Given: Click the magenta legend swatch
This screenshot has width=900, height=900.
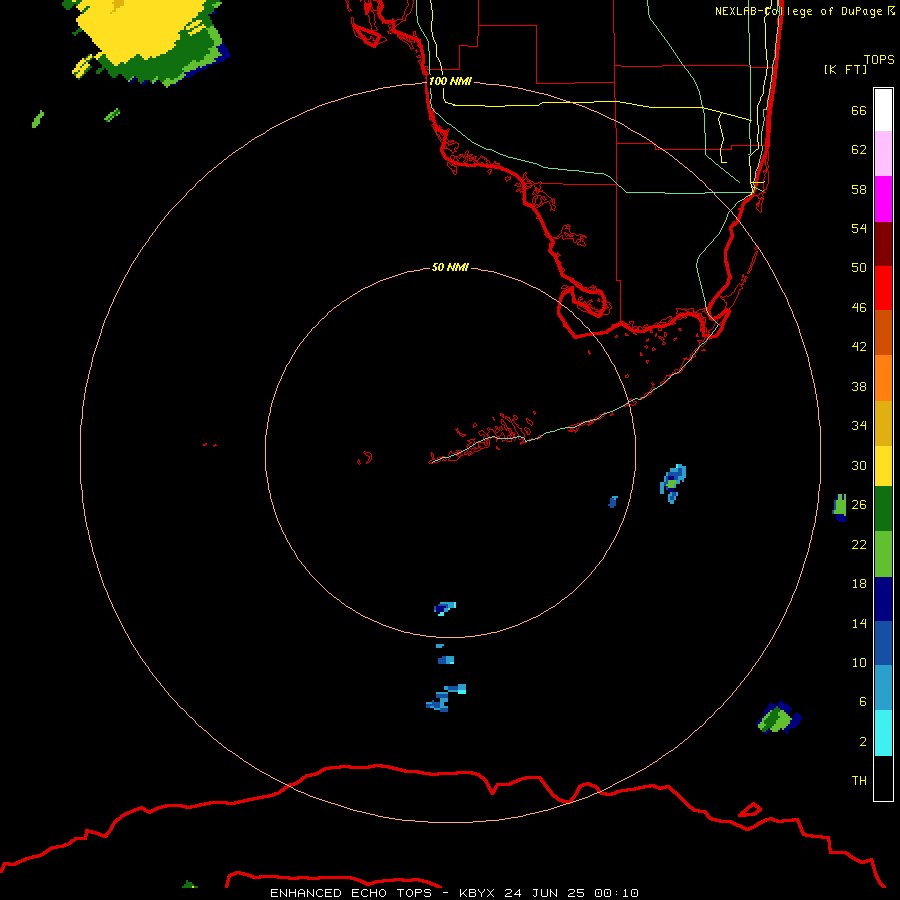Looking at the screenshot, I should pyautogui.click(x=883, y=199).
